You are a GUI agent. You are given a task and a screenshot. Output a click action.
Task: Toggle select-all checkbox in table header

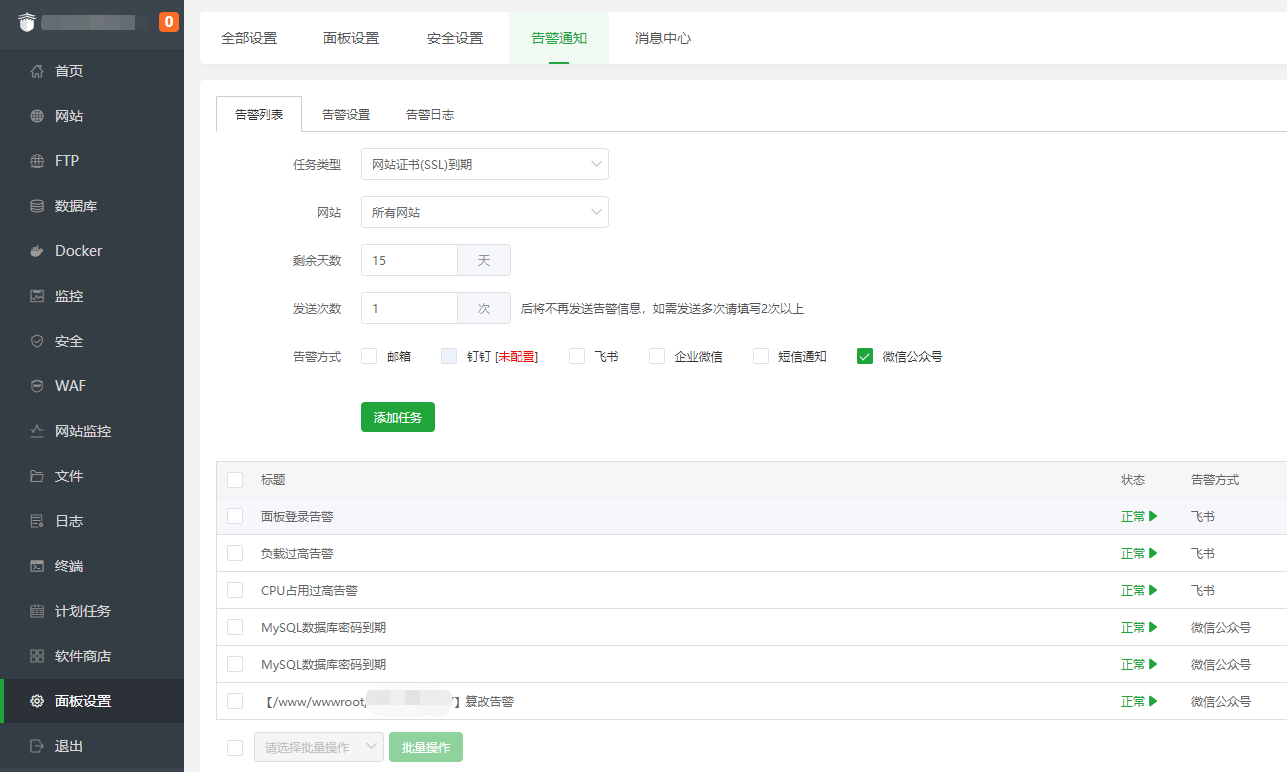pos(235,480)
